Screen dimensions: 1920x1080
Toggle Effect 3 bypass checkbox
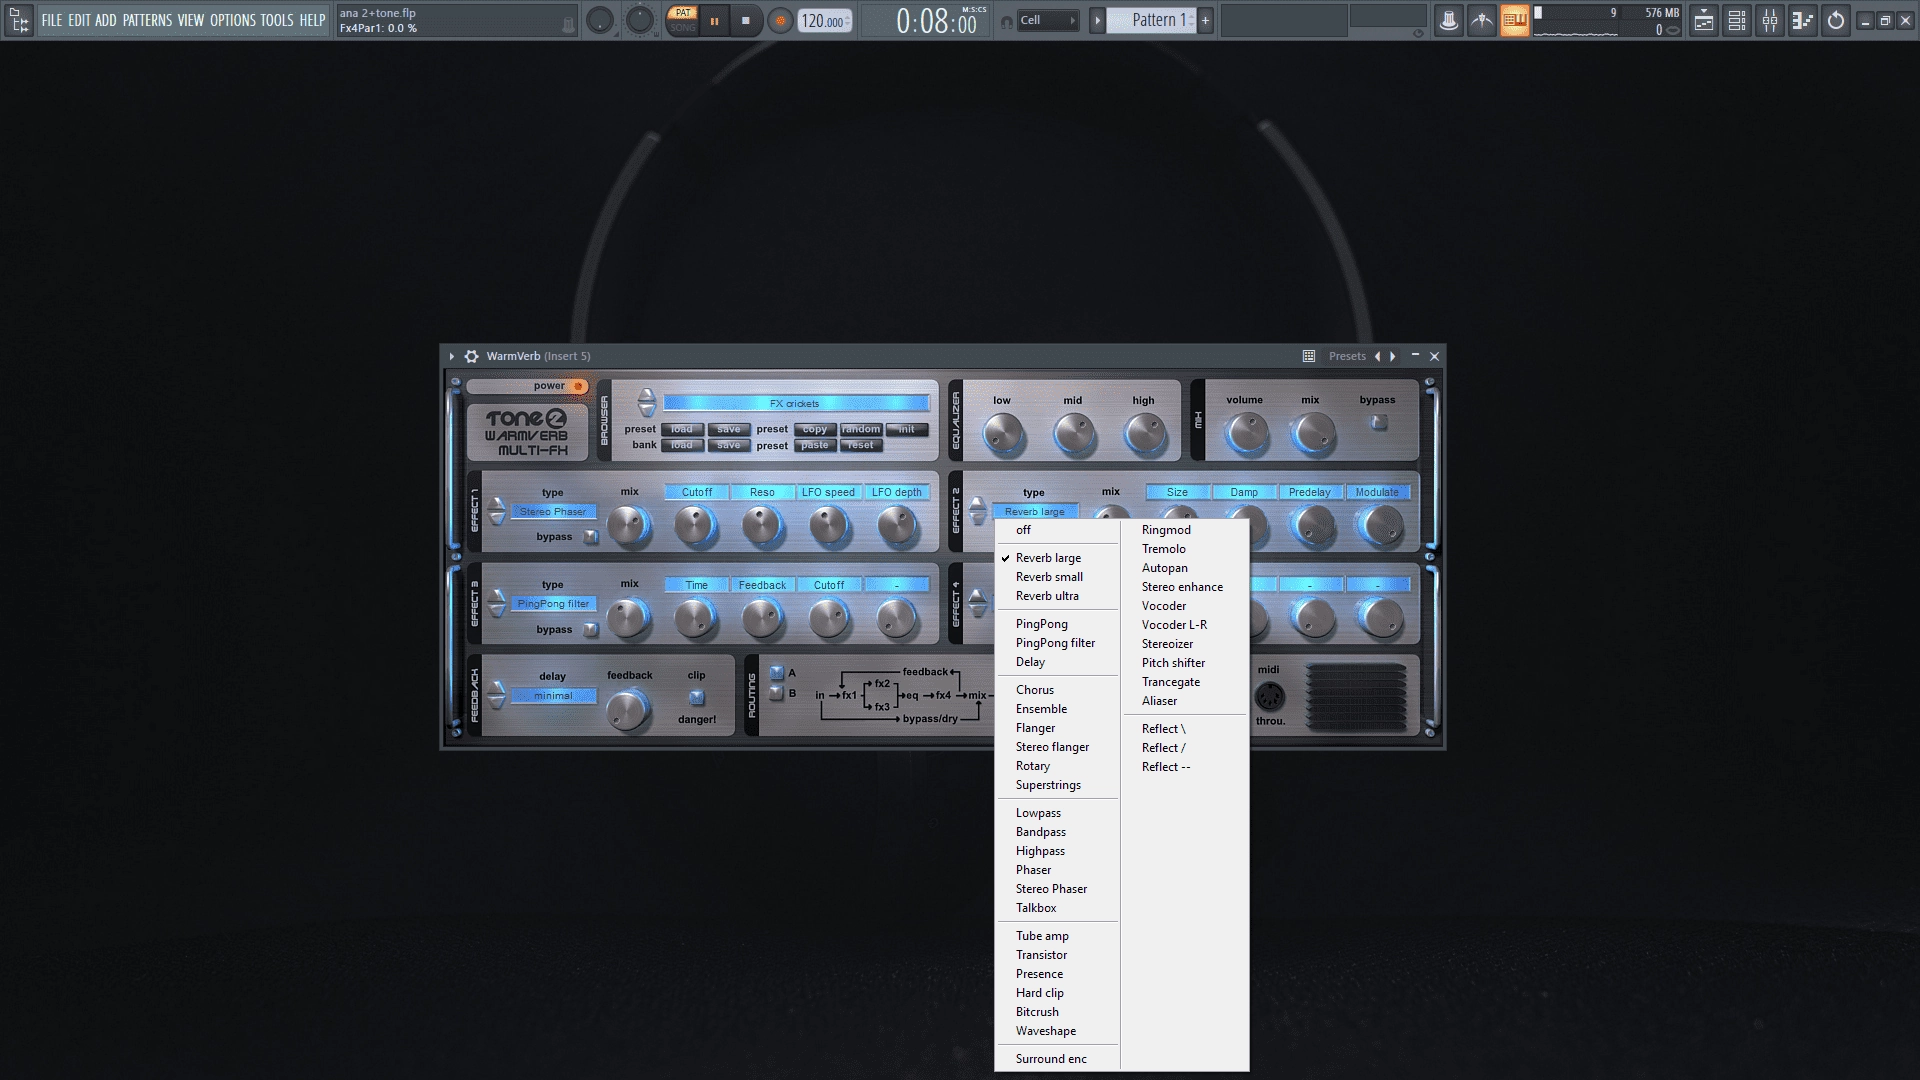point(591,630)
